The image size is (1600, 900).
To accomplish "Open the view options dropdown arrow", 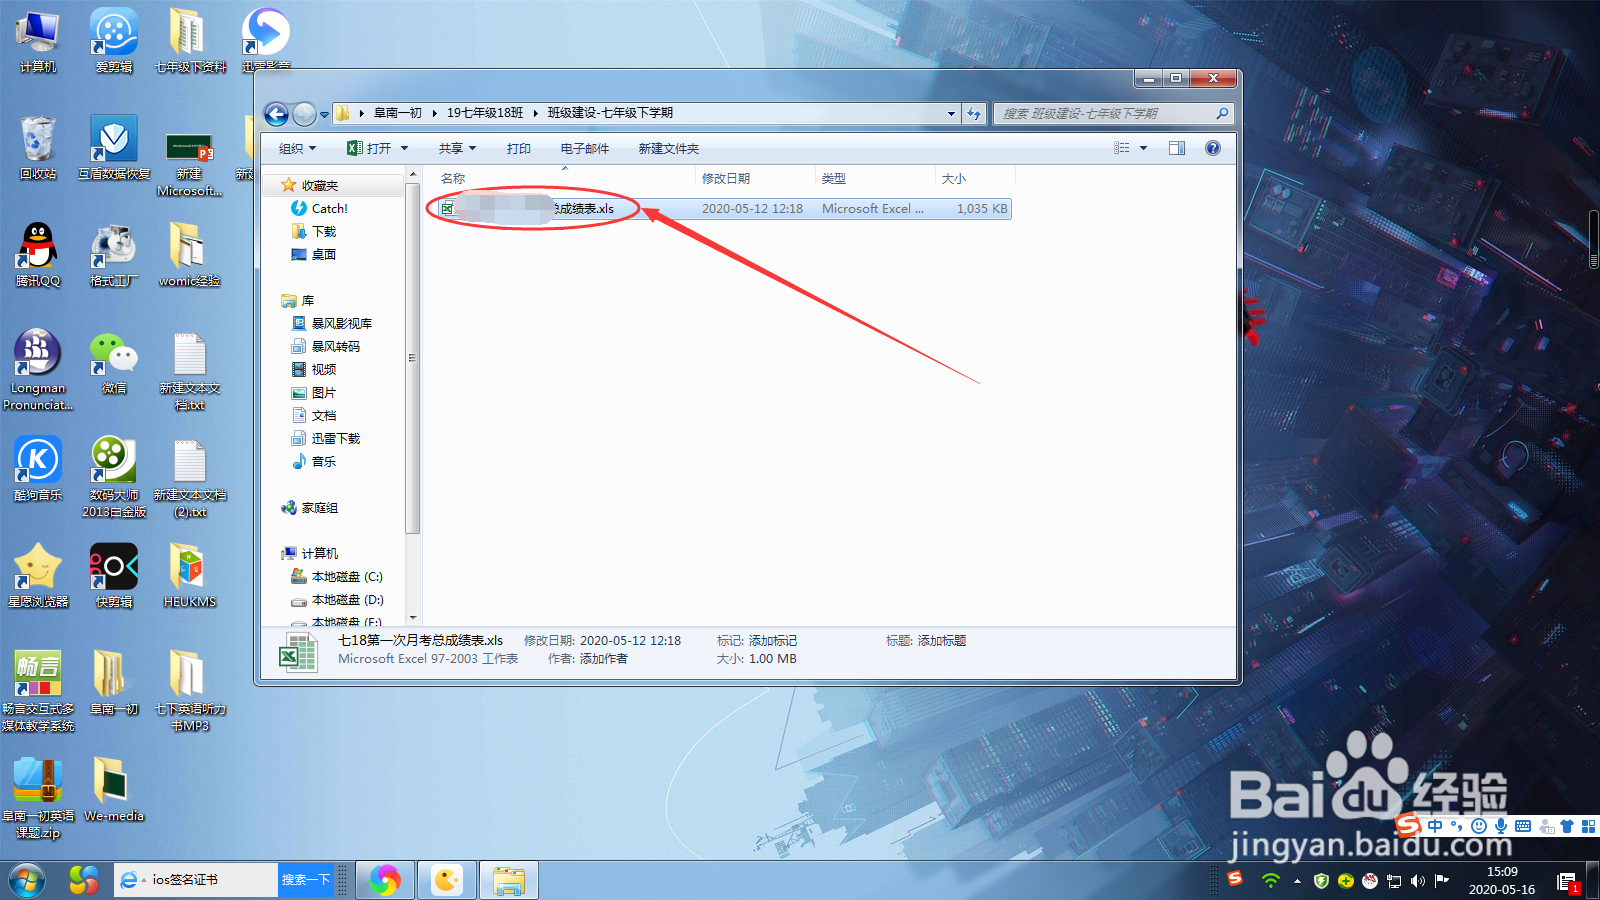I will pyautogui.click(x=1143, y=148).
